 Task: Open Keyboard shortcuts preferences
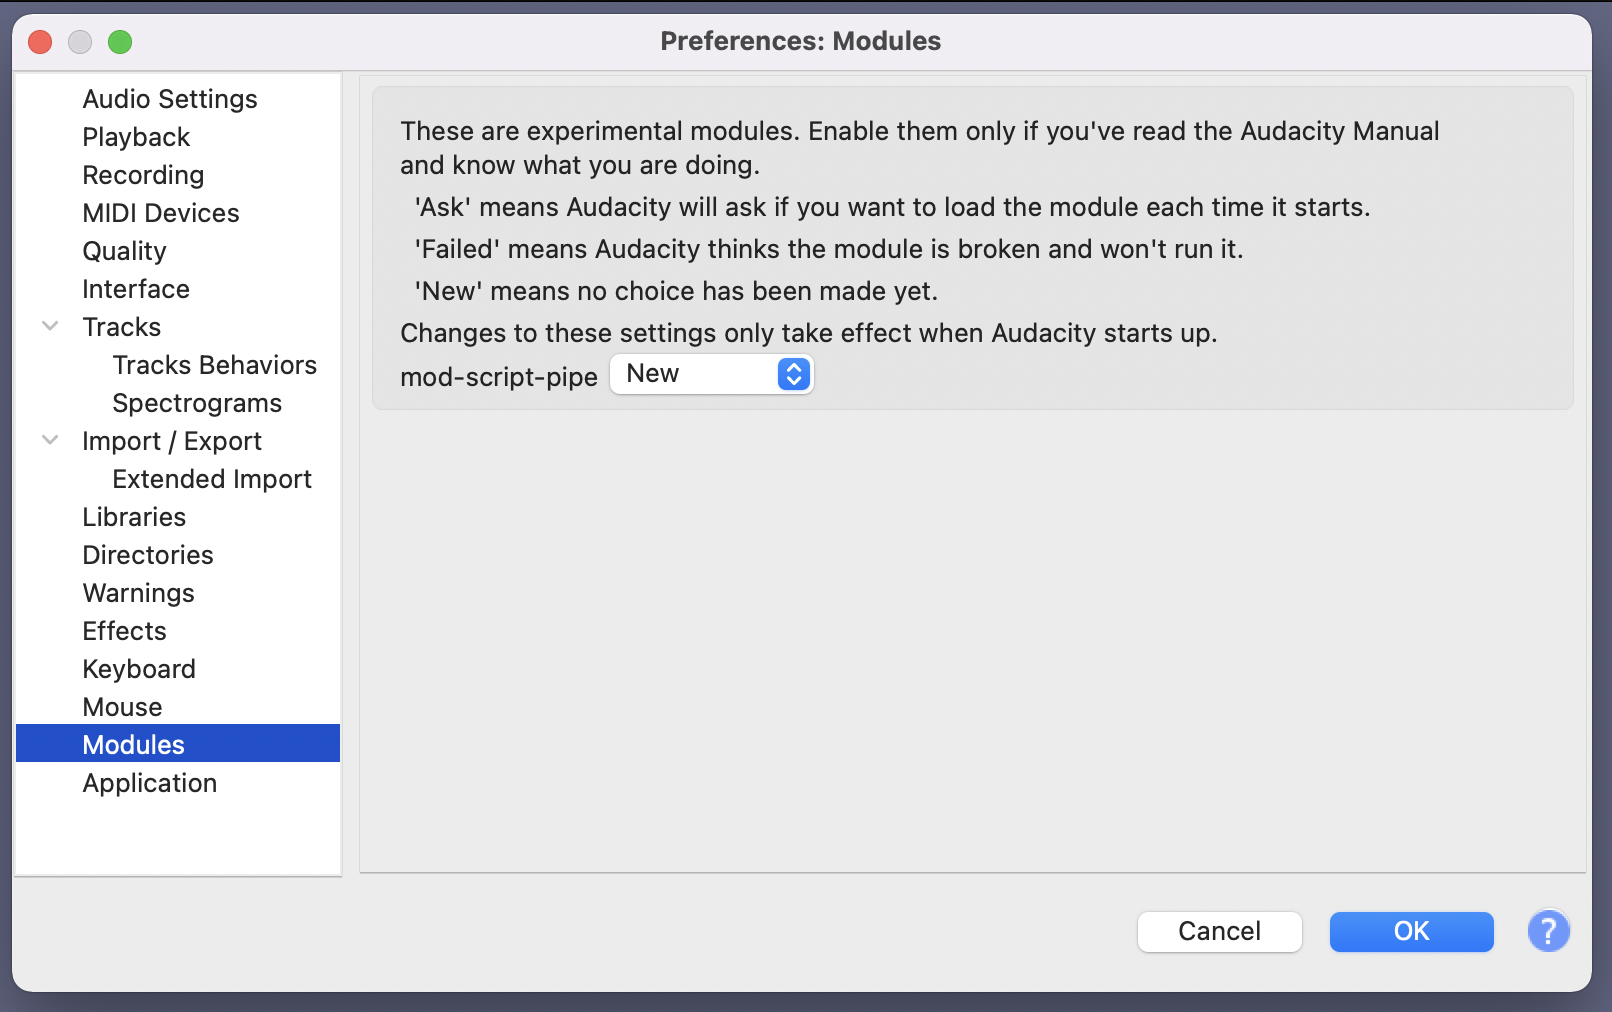[139, 669]
